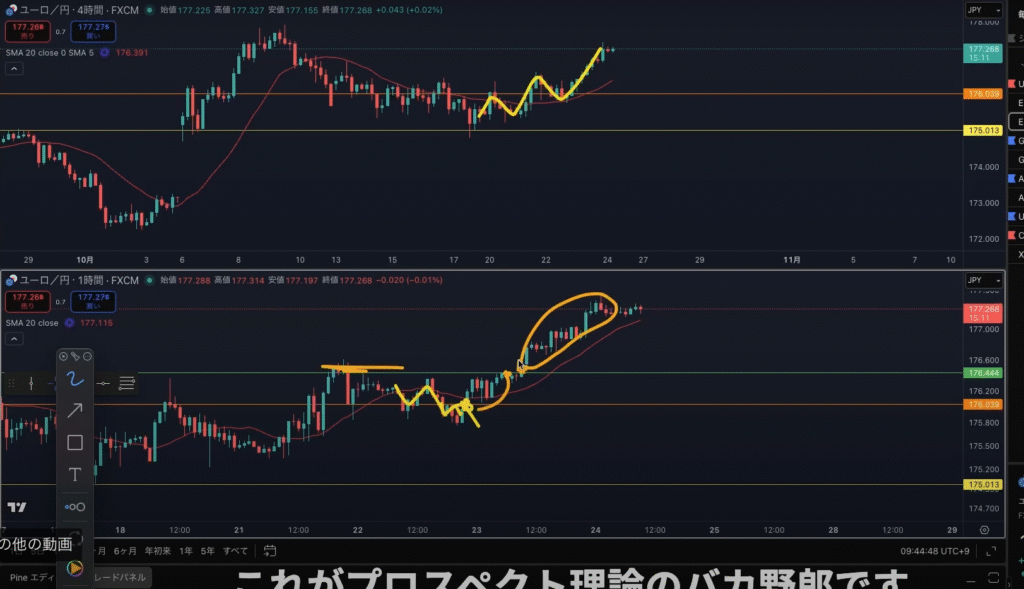This screenshot has width=1024, height=589.
Task: Click the 175.013 yellow price label lower chart
Action: click(981, 485)
